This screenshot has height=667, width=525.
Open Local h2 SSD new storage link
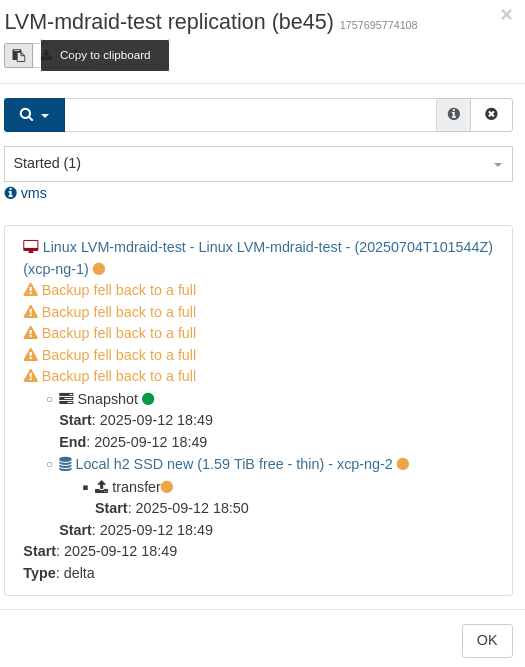pos(234,464)
